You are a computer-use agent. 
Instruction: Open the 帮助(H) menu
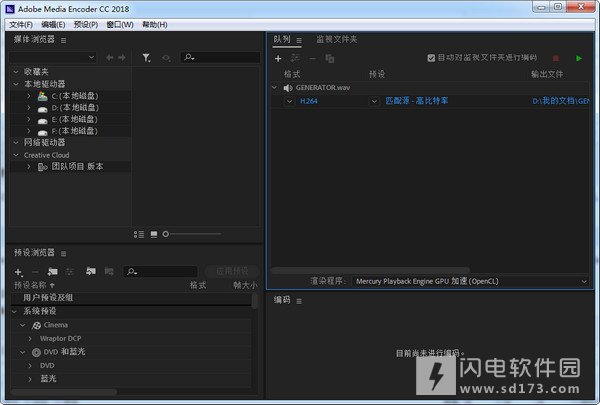[x=155, y=25]
